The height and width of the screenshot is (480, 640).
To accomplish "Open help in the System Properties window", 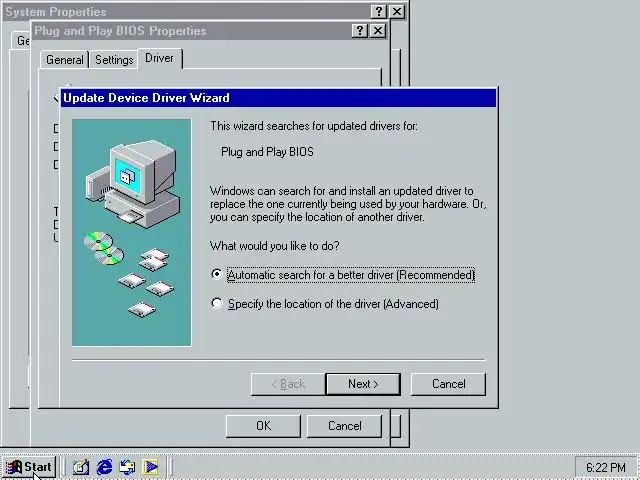I will 378,11.
